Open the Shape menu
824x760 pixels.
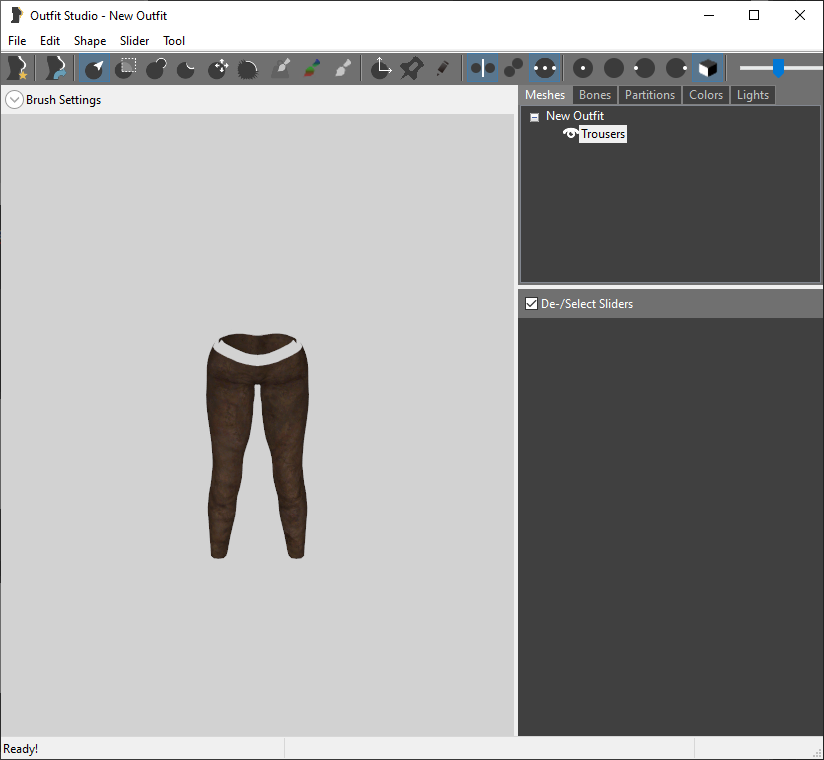click(90, 40)
